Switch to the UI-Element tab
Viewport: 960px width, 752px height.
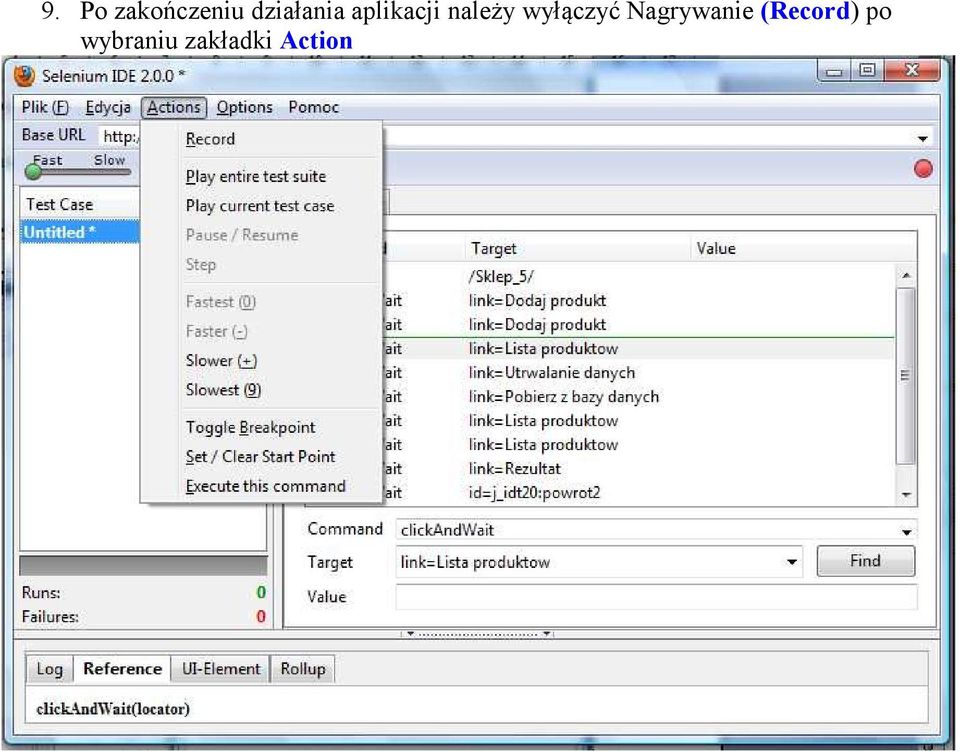pyautogui.click(x=221, y=669)
